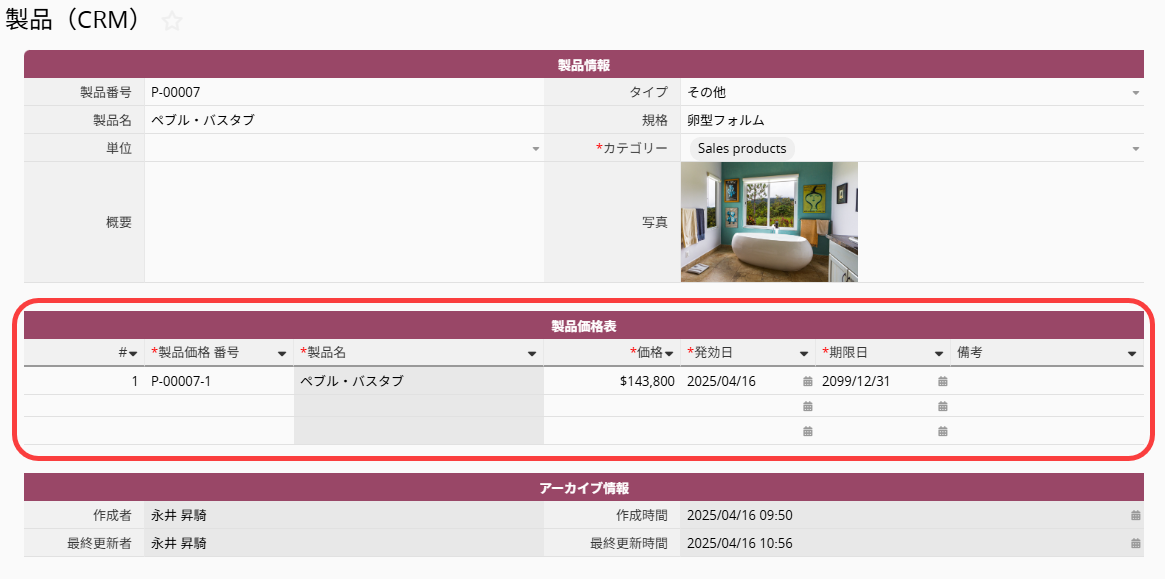The width and height of the screenshot is (1165, 579).
Task: Click the アーカイブ情報 section header
Action: click(x=584, y=488)
